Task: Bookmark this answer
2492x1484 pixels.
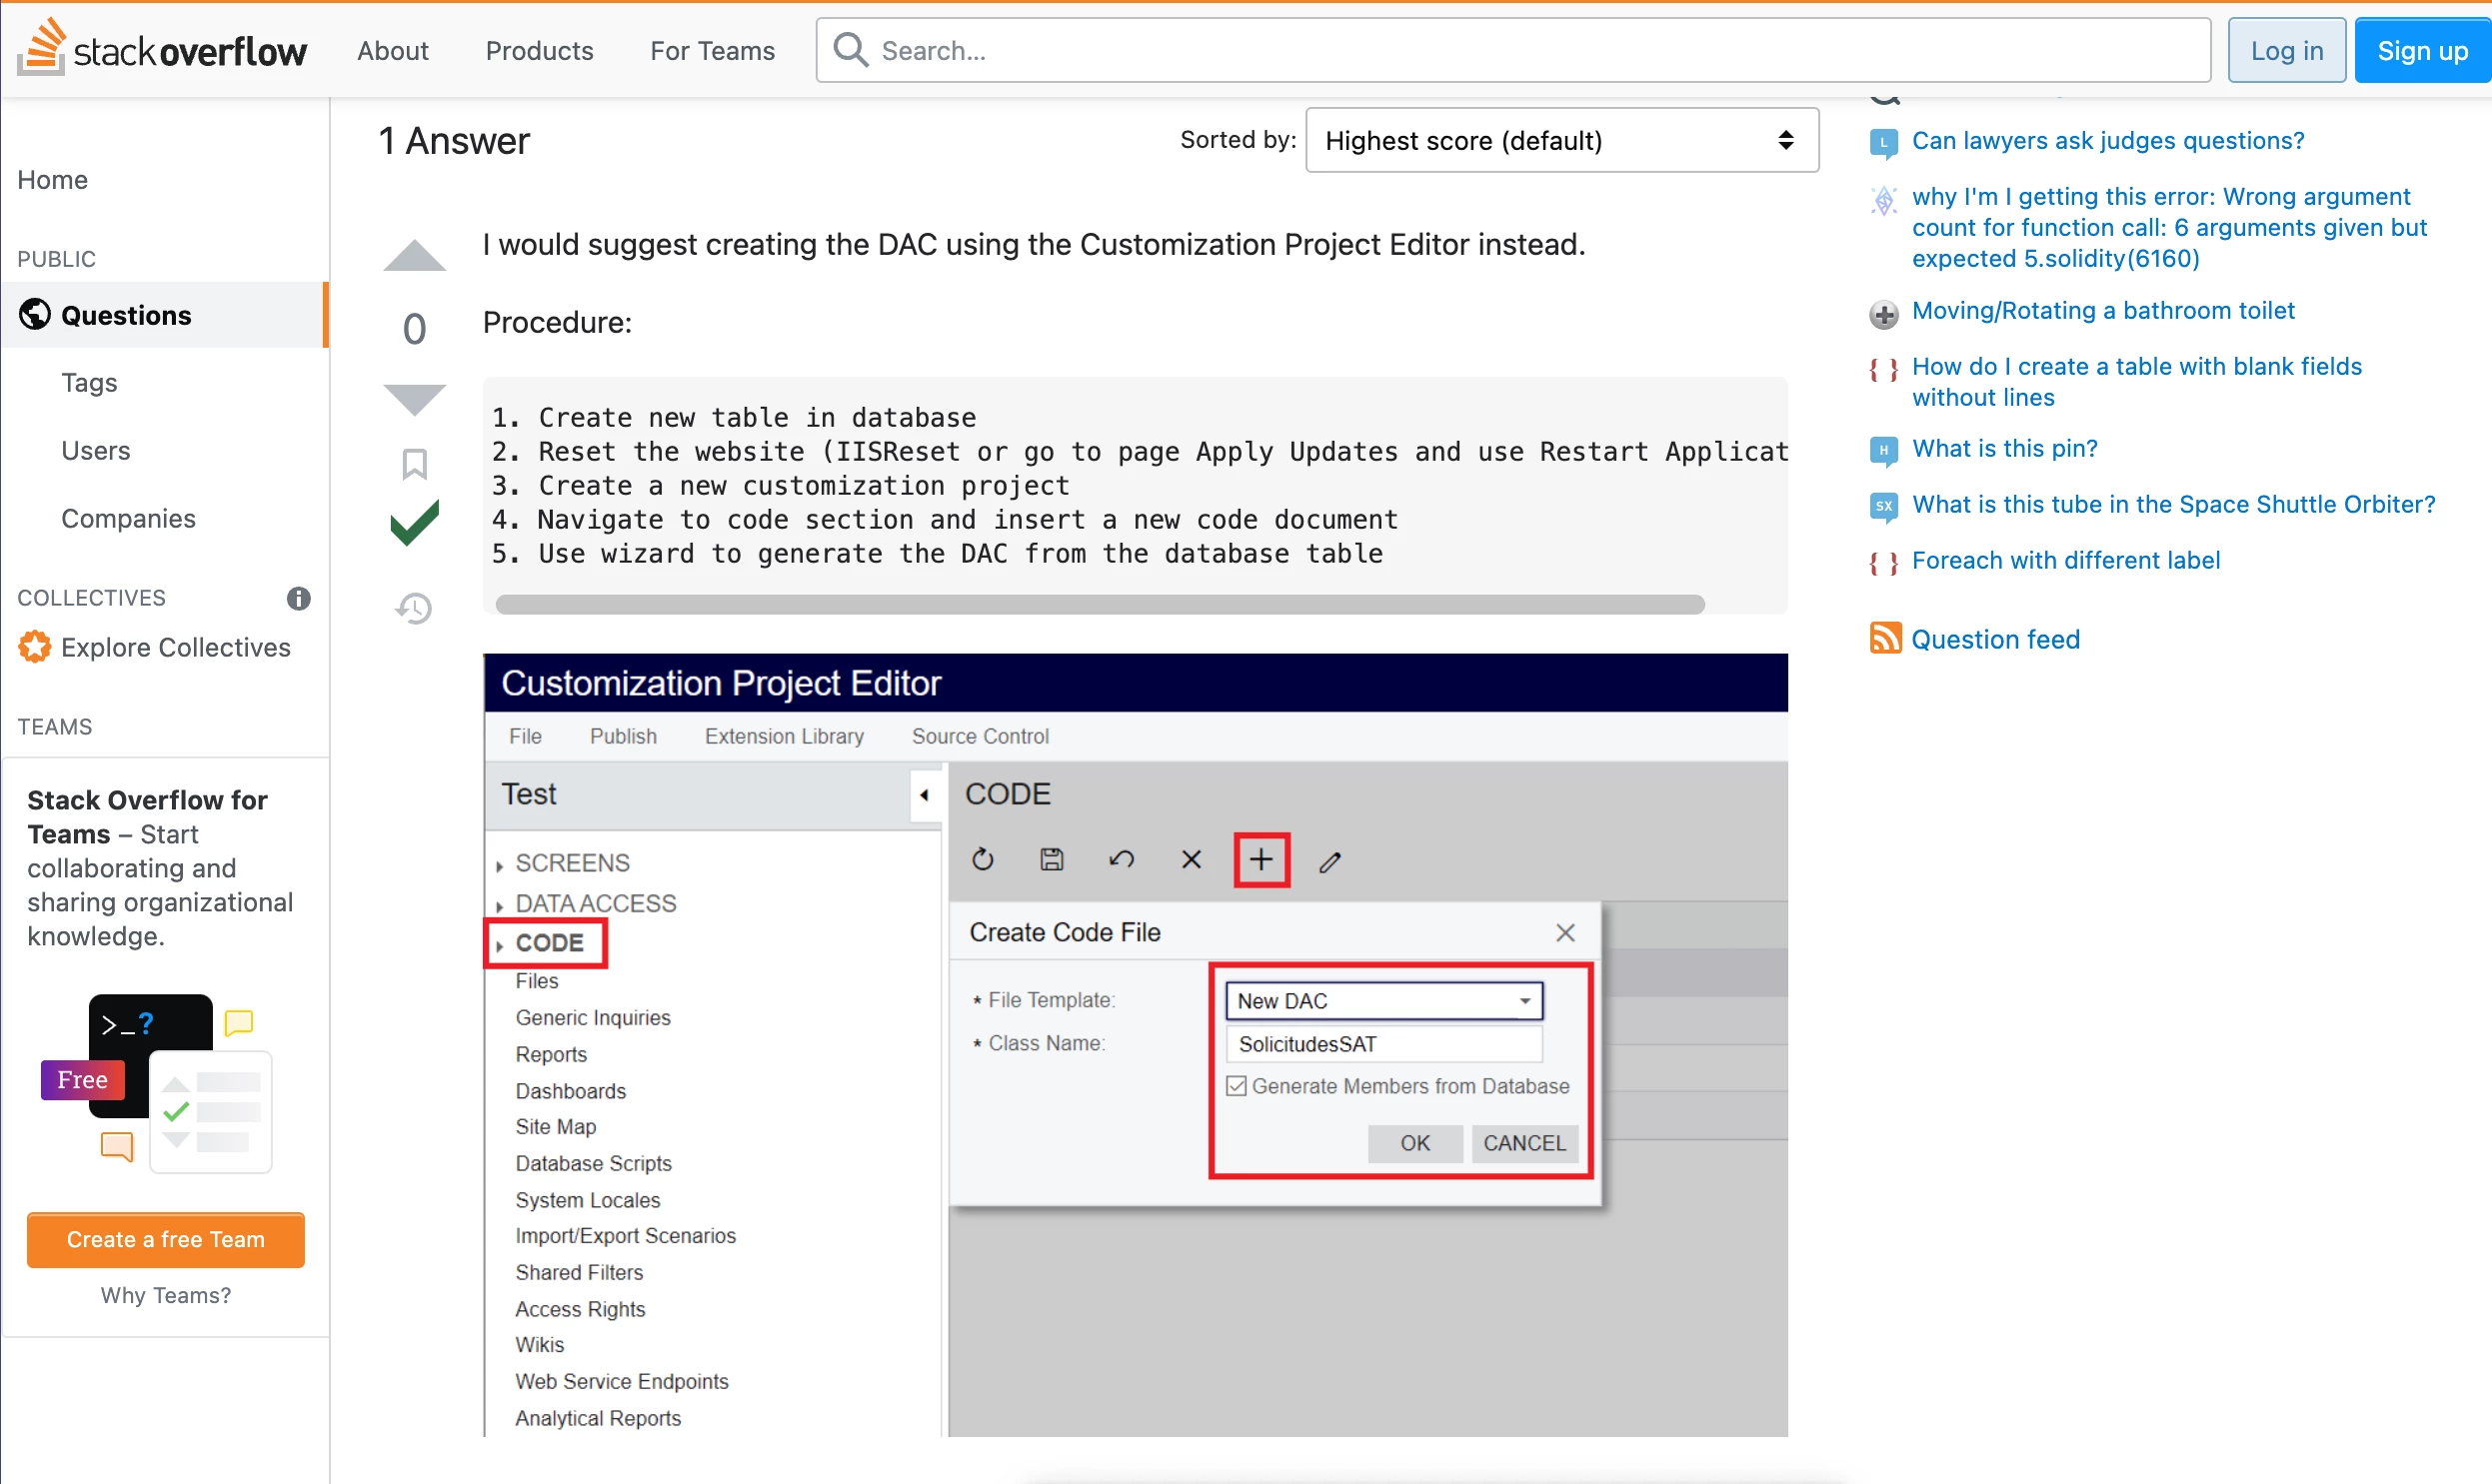Action: pos(414,464)
